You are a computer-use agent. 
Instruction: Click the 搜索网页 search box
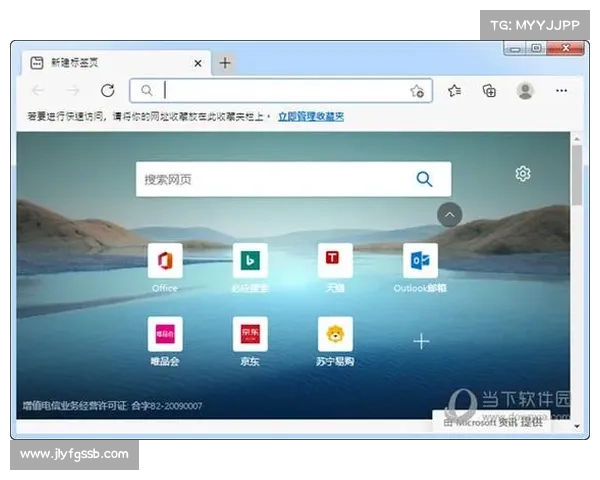293,179
